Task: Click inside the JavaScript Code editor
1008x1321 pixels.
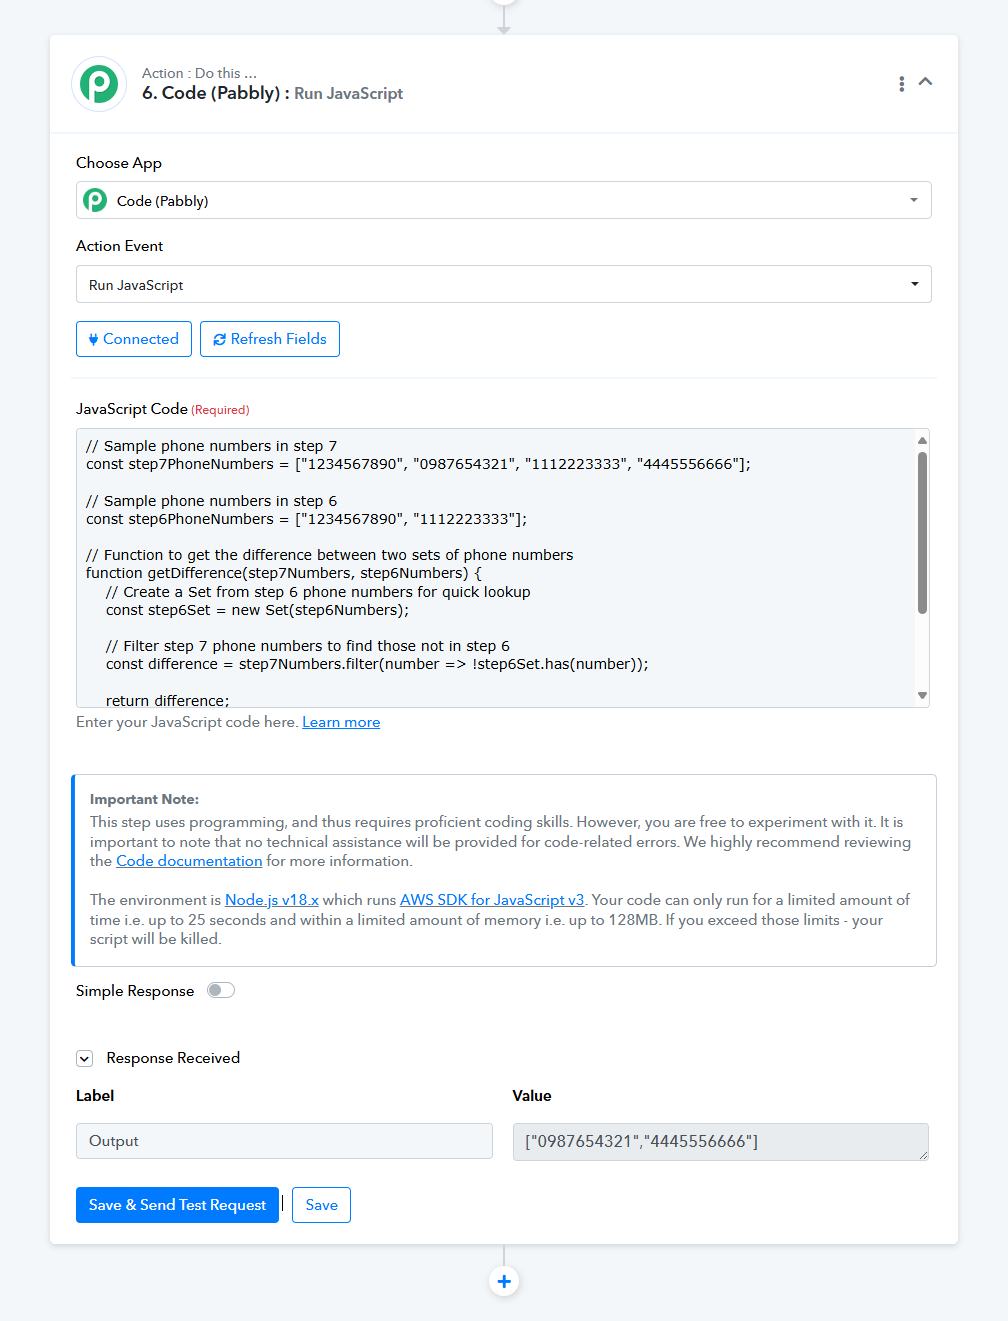Action: tap(496, 568)
